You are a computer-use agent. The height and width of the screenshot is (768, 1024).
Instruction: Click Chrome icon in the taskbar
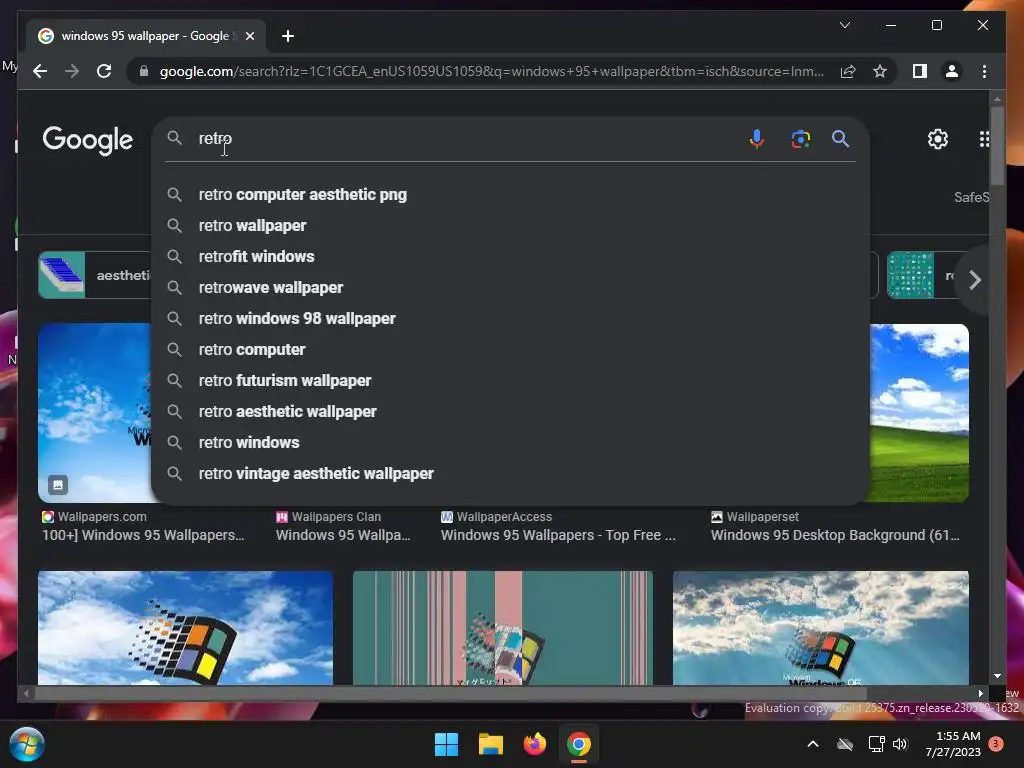[579, 744]
